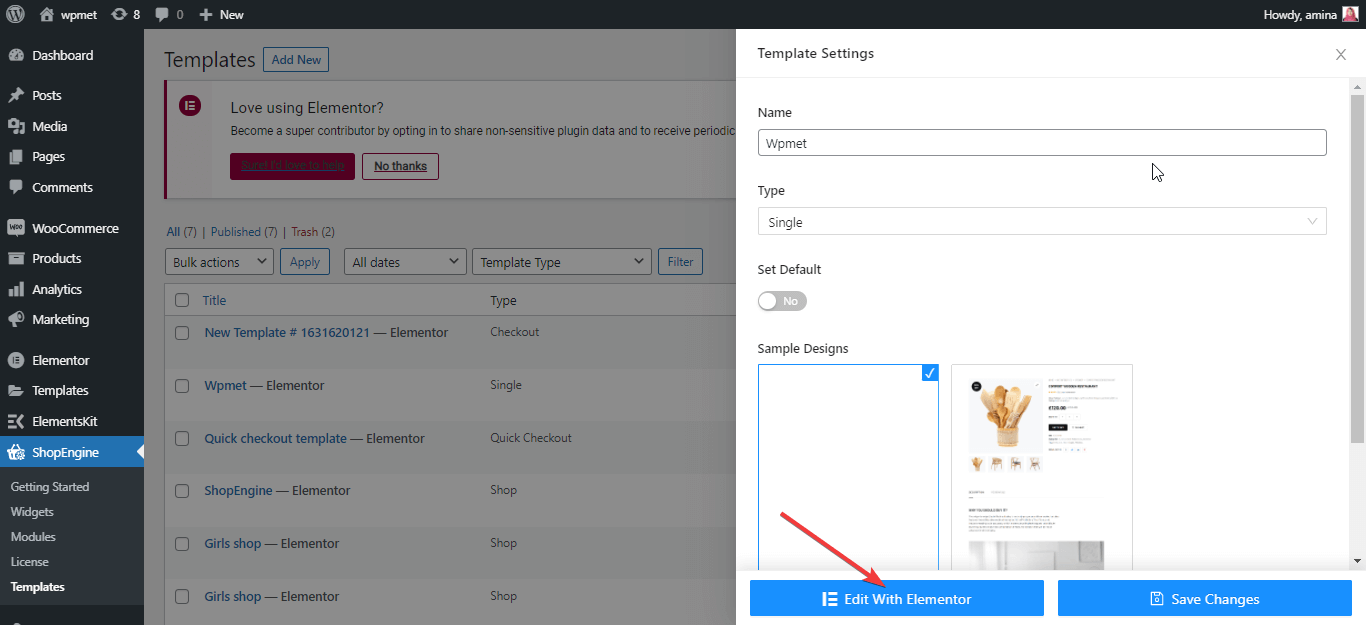1366x625 pixels.
Task: Check the Wpmet — Elementor row checkbox
Action: 182,386
